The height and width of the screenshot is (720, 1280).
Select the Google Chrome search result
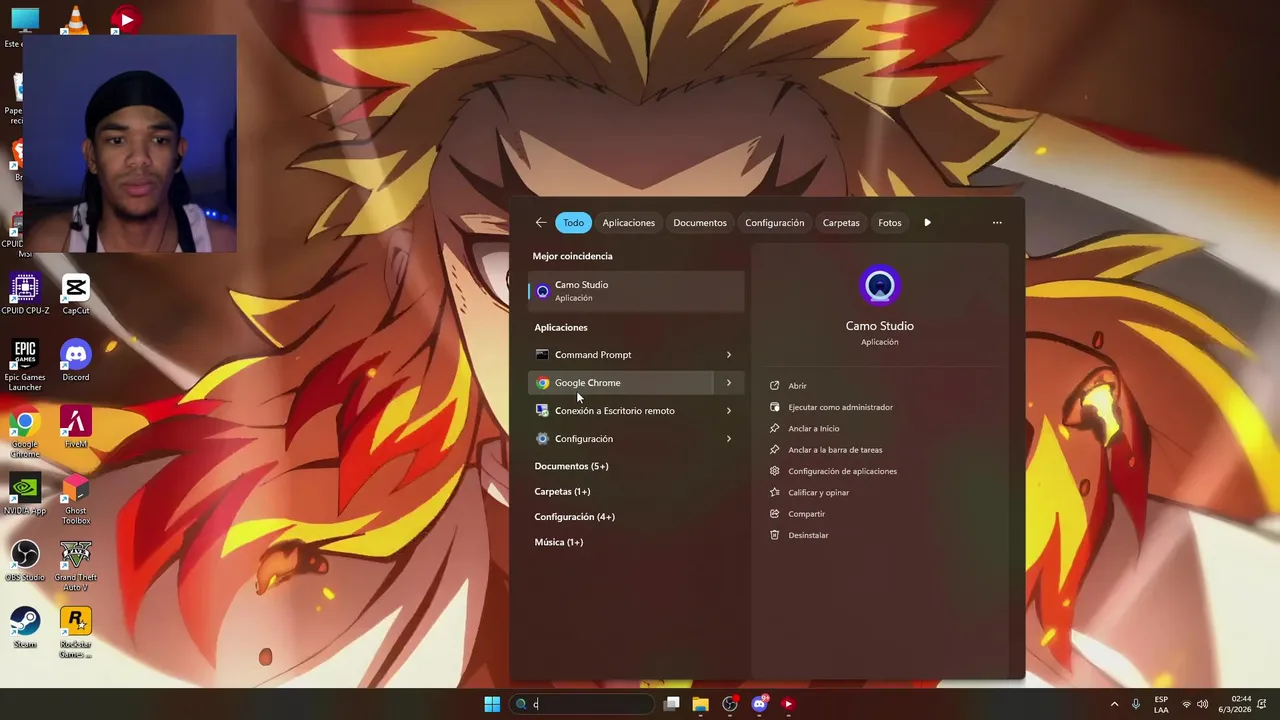pyautogui.click(x=622, y=383)
